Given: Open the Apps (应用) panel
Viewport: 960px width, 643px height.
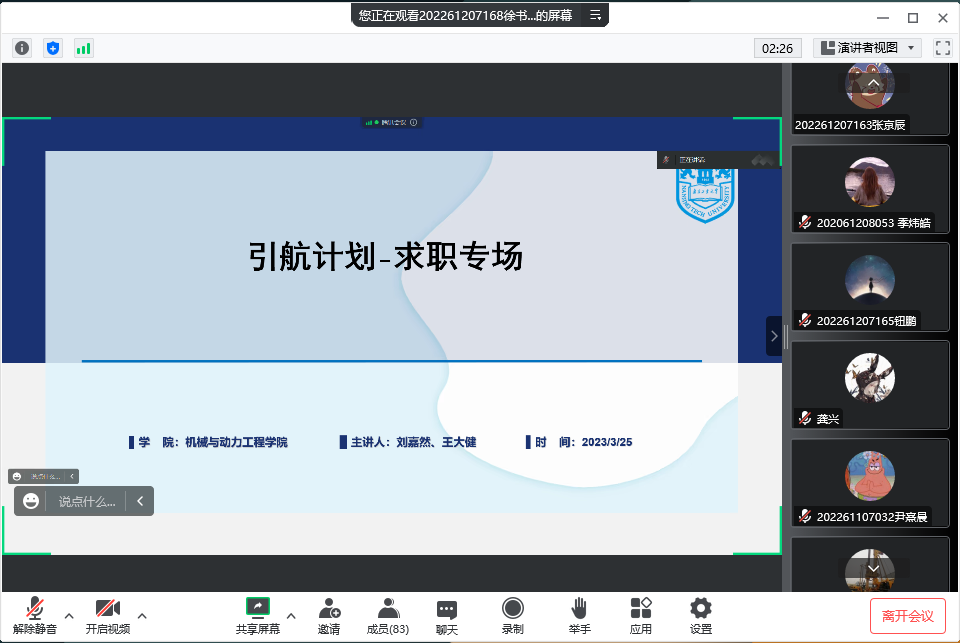Looking at the screenshot, I should coord(641,615).
